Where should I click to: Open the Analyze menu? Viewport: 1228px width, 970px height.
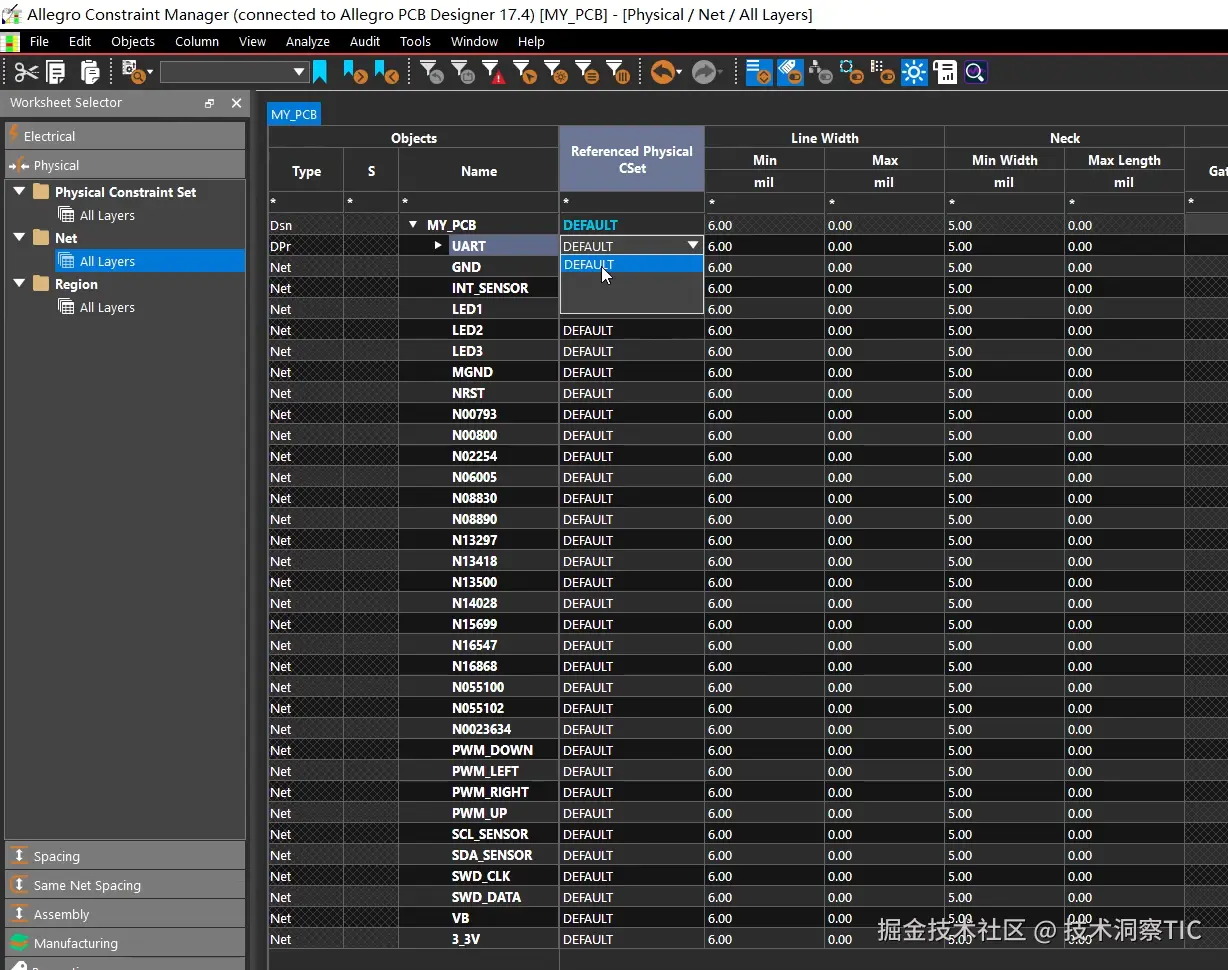click(x=308, y=41)
